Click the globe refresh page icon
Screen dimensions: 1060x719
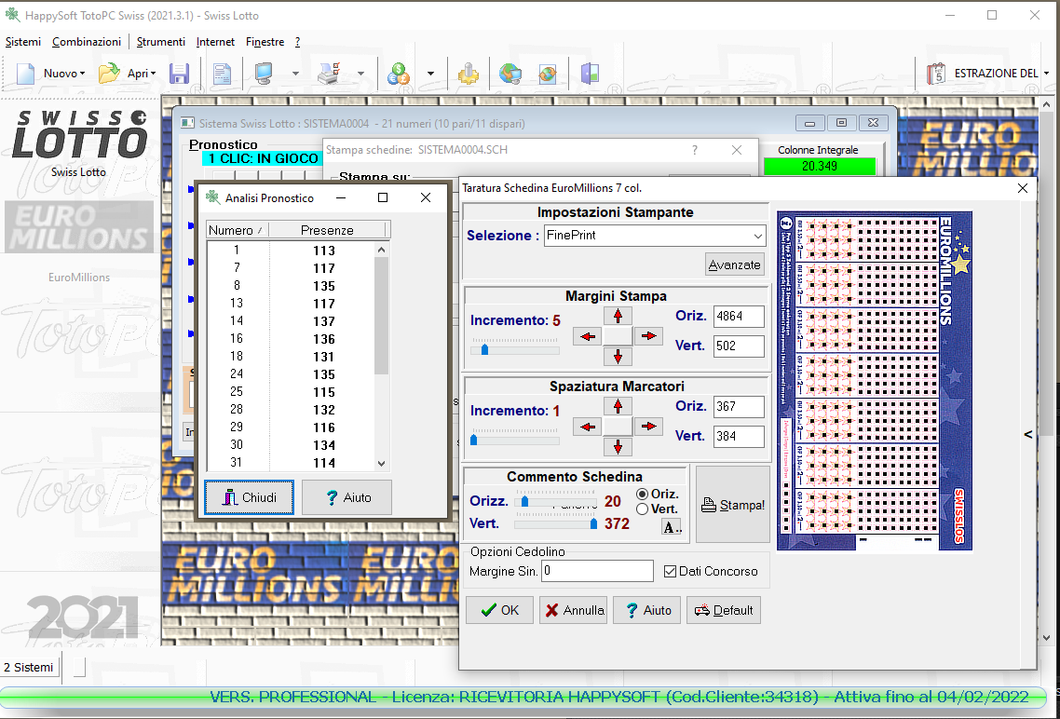click(548, 73)
